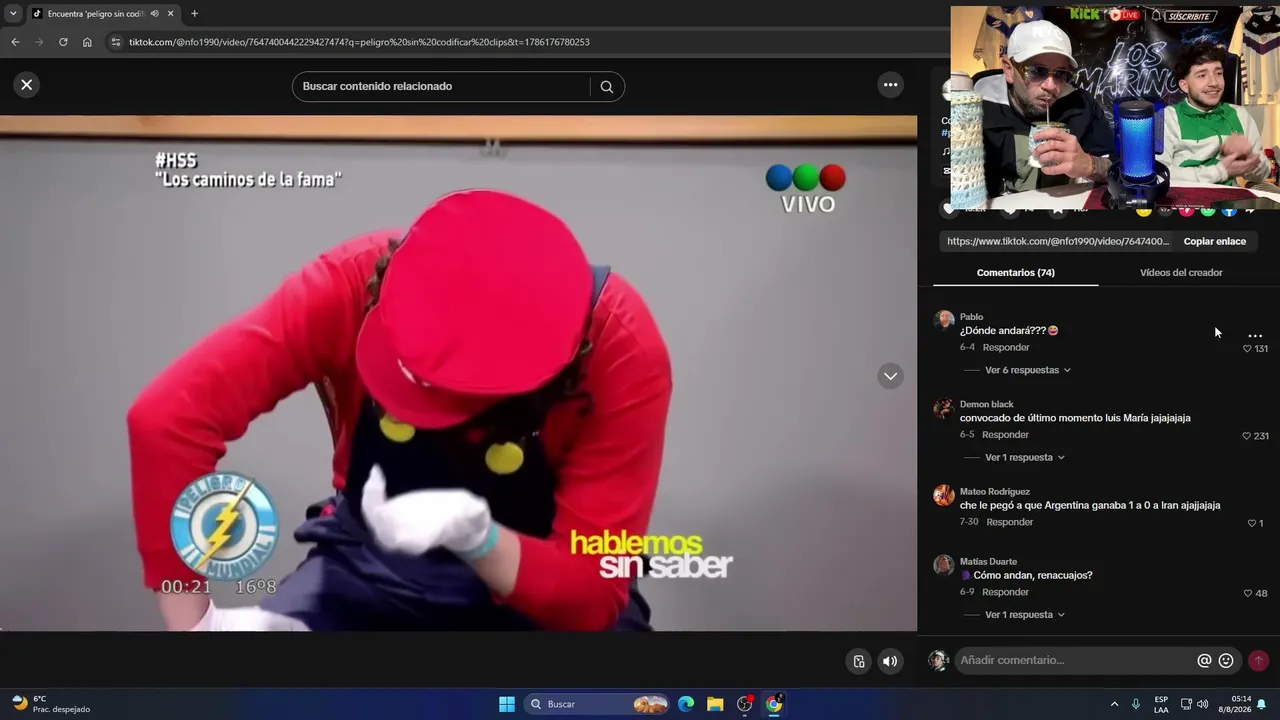Open a new browser tab
Viewport: 1280px width, 720px height.
(194, 14)
